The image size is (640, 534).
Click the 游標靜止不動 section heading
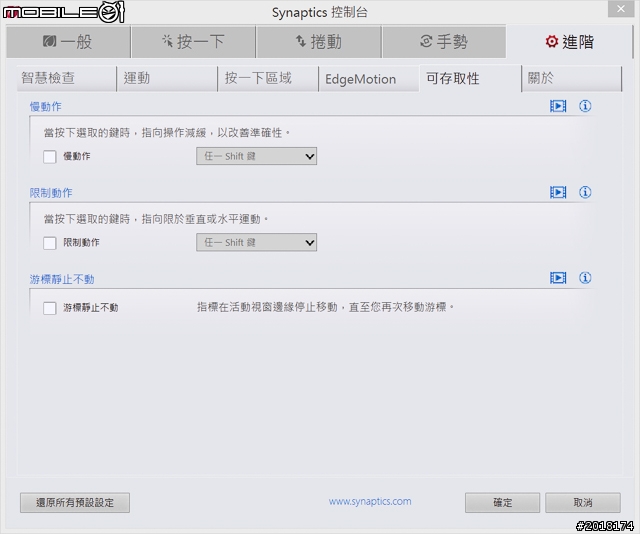(x=62, y=279)
